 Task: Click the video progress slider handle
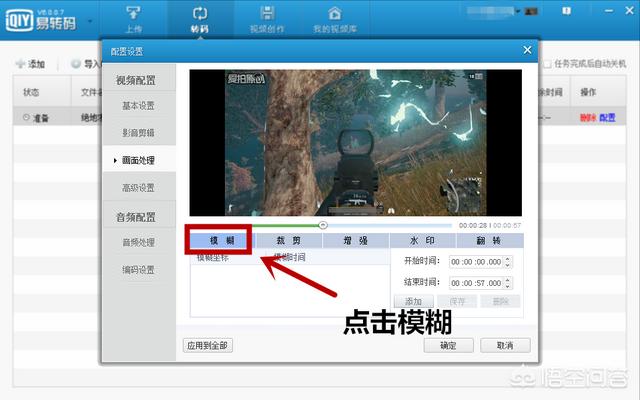coord(323,225)
